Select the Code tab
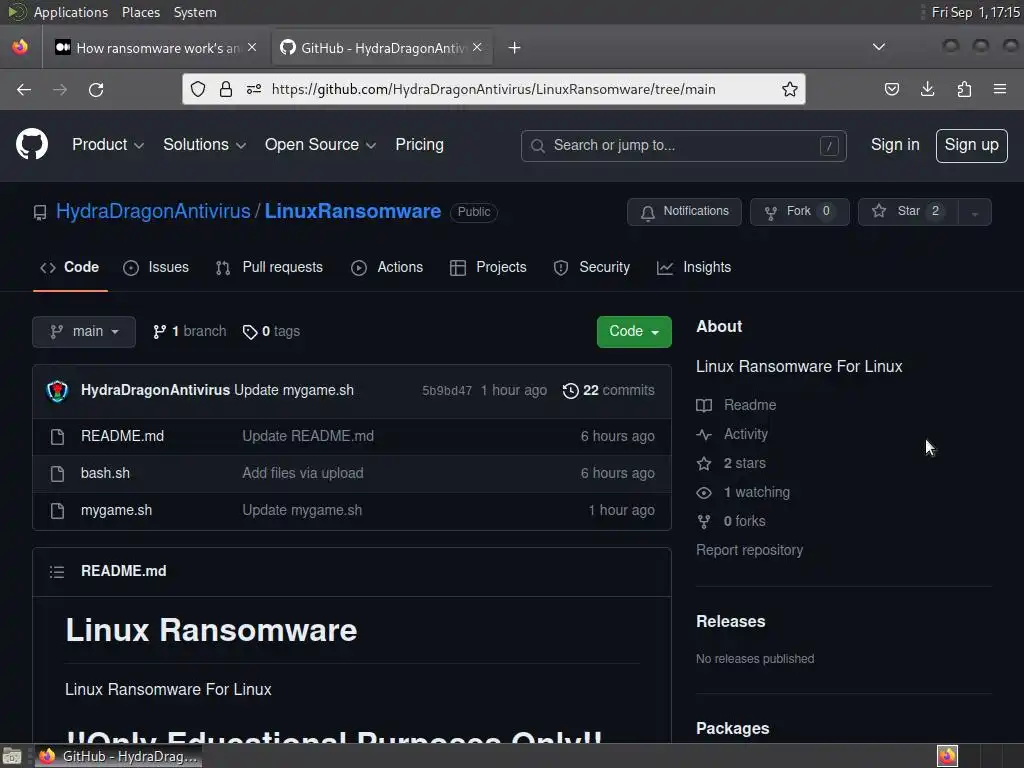This screenshot has height=768, width=1024. pos(69,268)
